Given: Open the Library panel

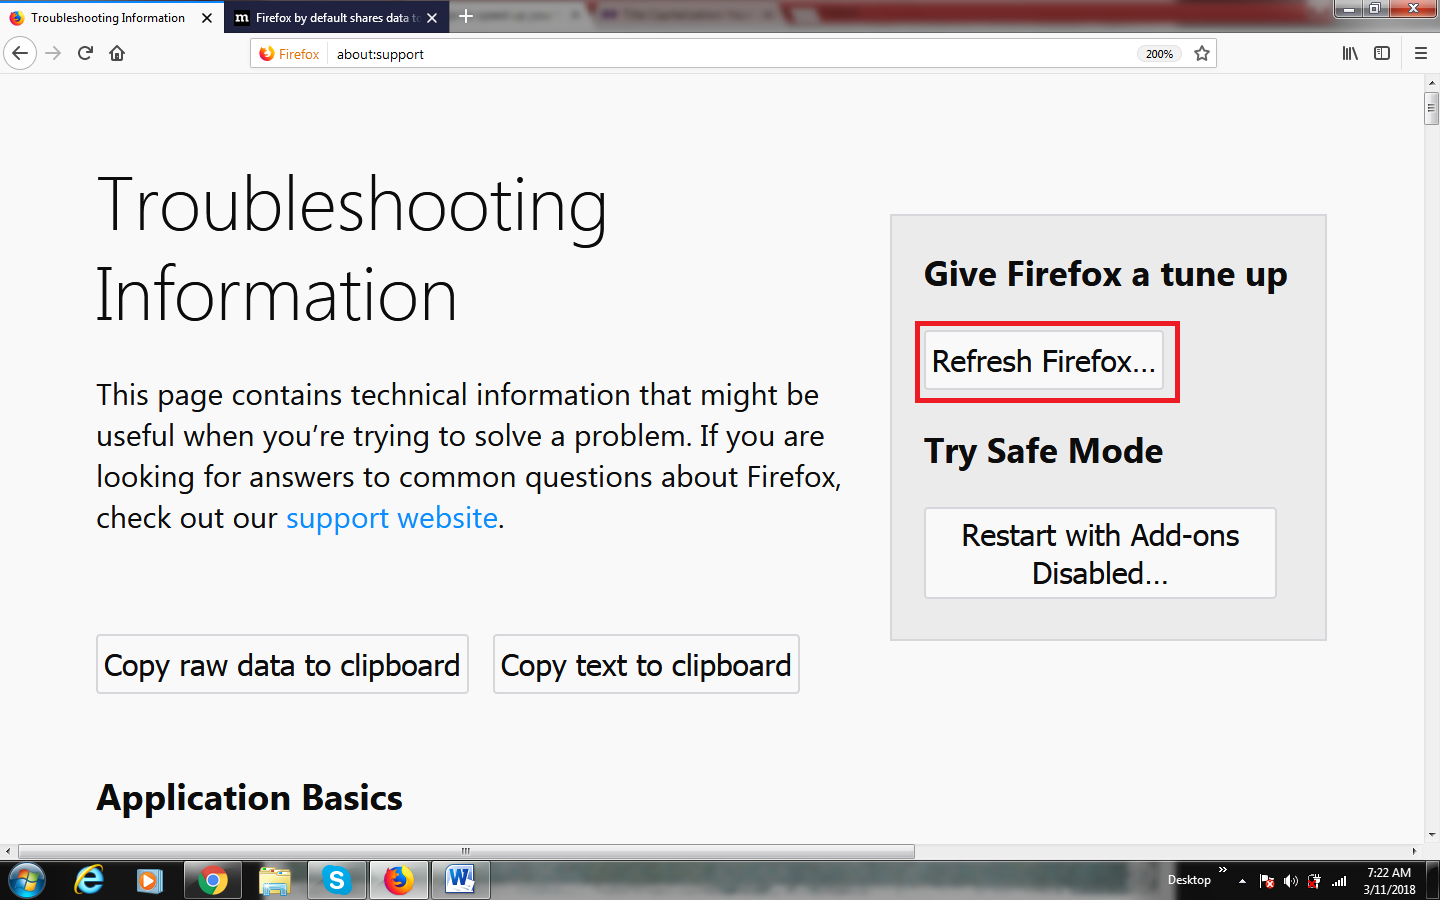Looking at the screenshot, I should click(1349, 53).
